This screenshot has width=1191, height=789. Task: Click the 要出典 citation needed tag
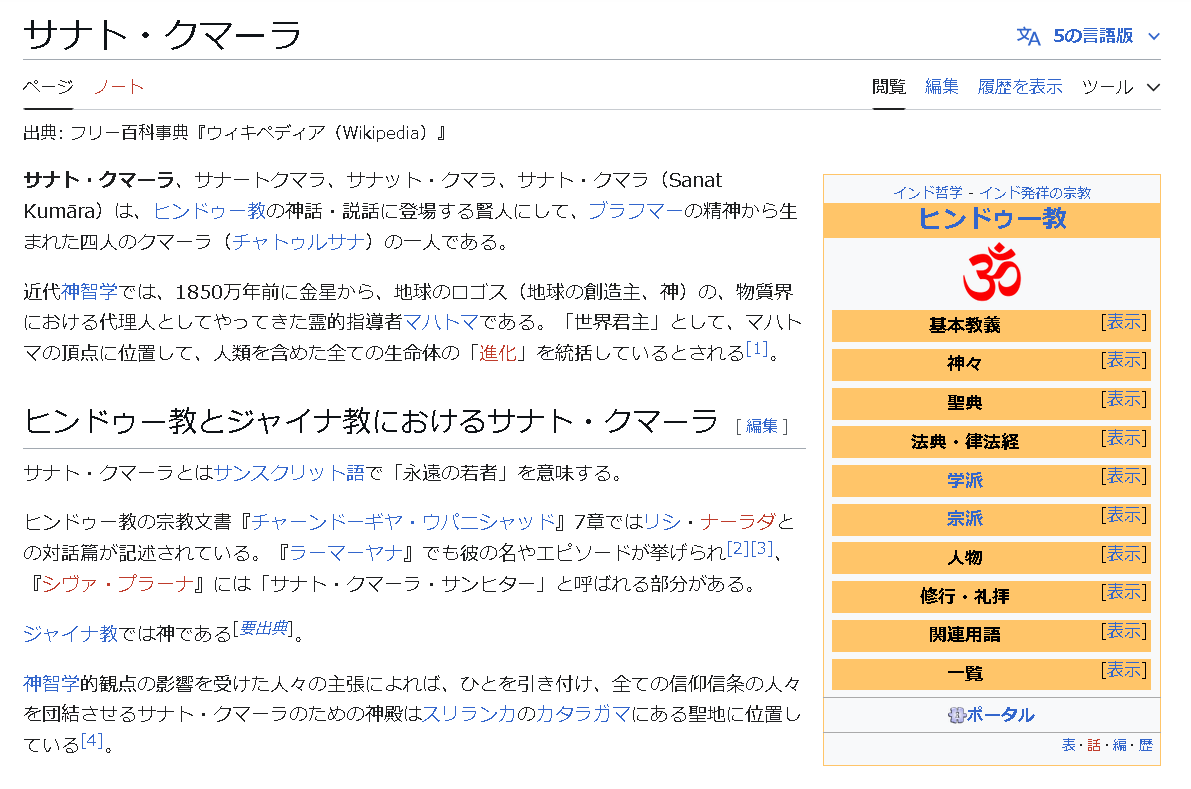[x=263, y=629]
